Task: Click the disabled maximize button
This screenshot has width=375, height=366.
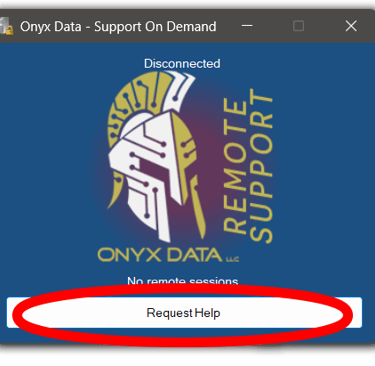Action: point(298,26)
